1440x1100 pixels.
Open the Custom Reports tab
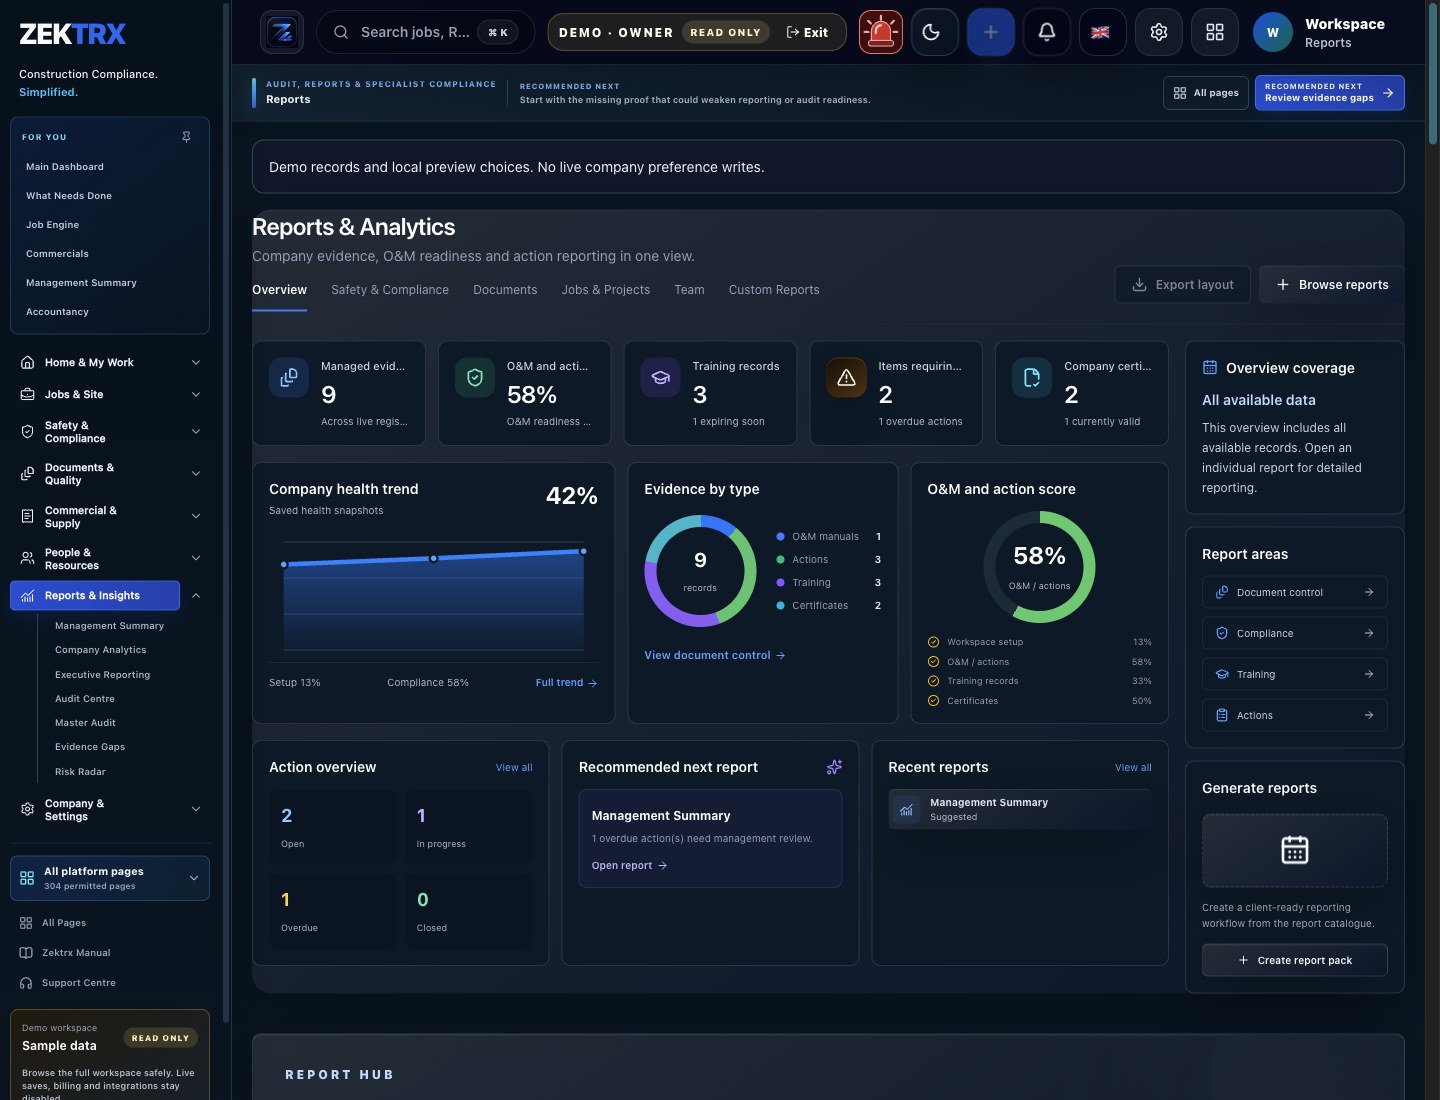(x=774, y=290)
